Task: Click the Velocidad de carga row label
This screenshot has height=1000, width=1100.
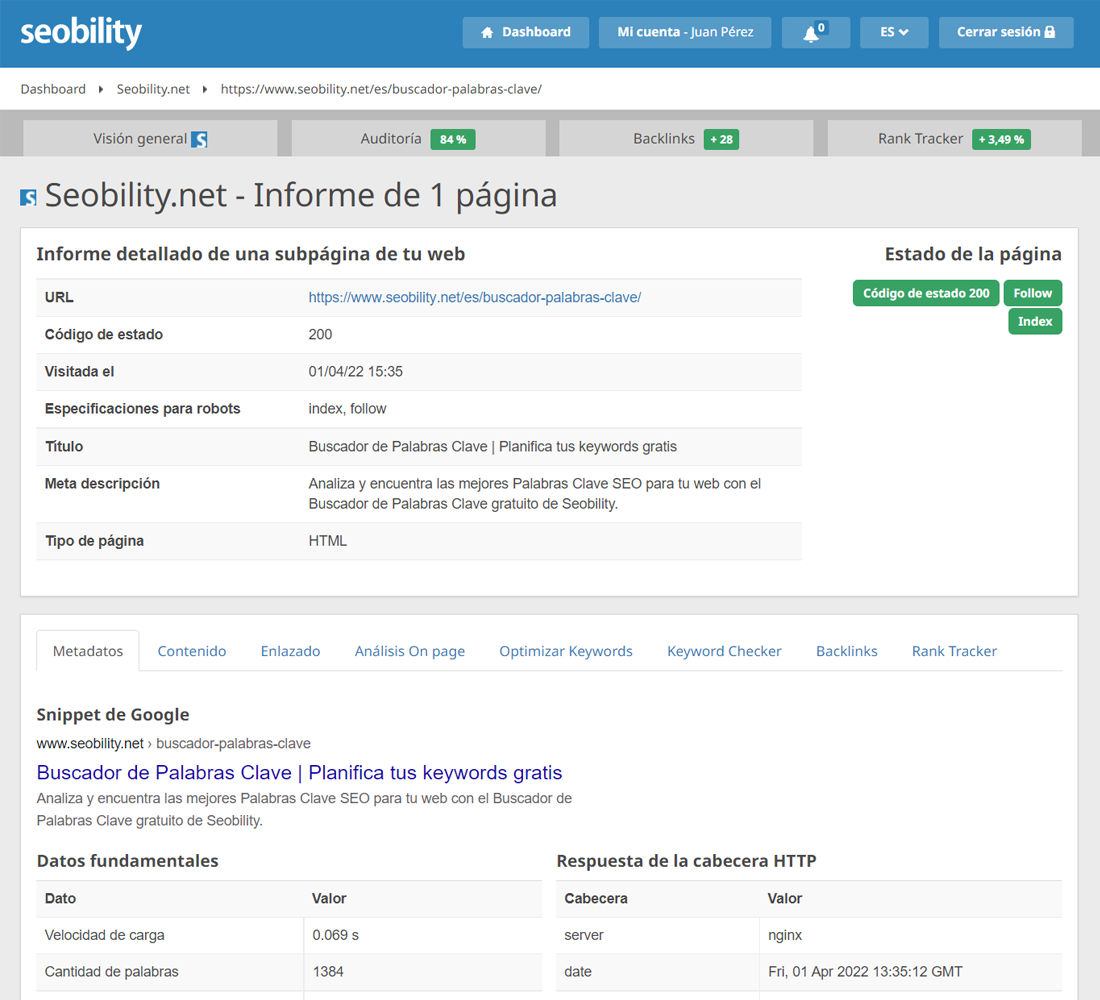Action: coord(105,935)
